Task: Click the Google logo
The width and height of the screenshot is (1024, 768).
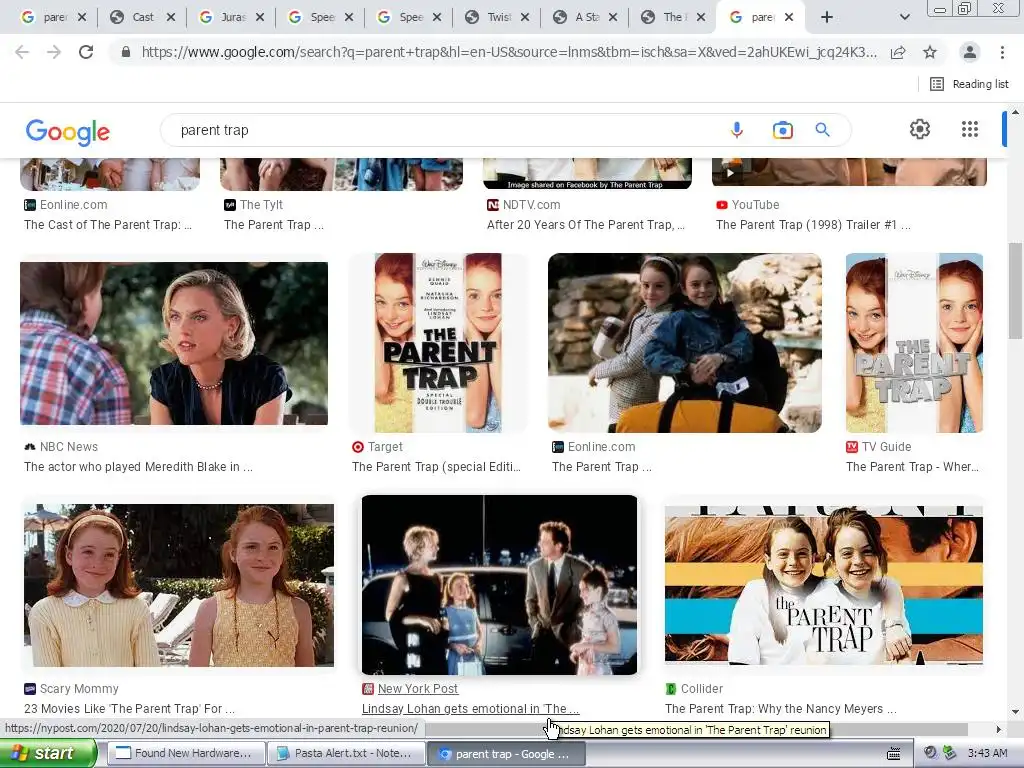Action: [68, 131]
